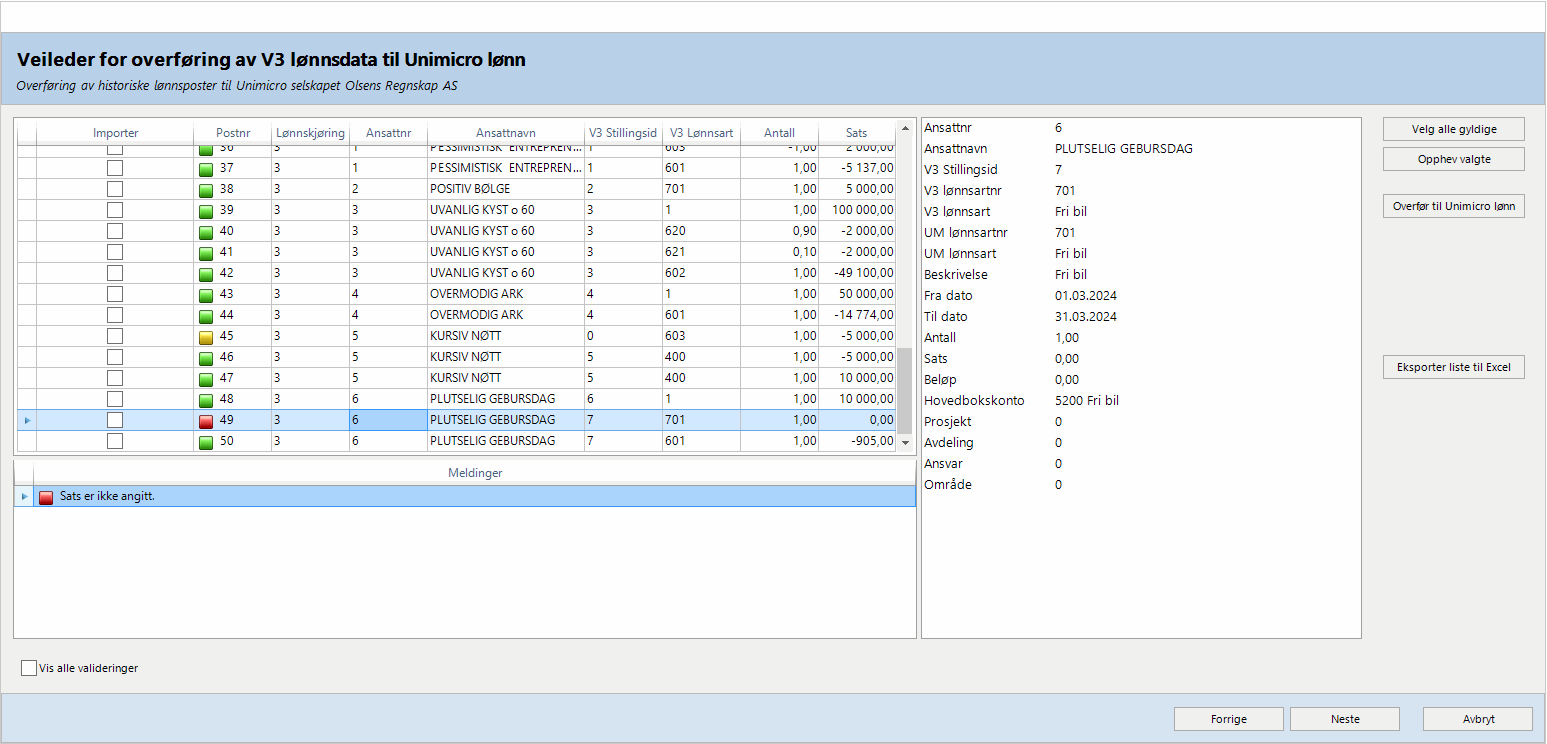
Task: Click row indicator arrow for post 49
Action: [x=26, y=421]
